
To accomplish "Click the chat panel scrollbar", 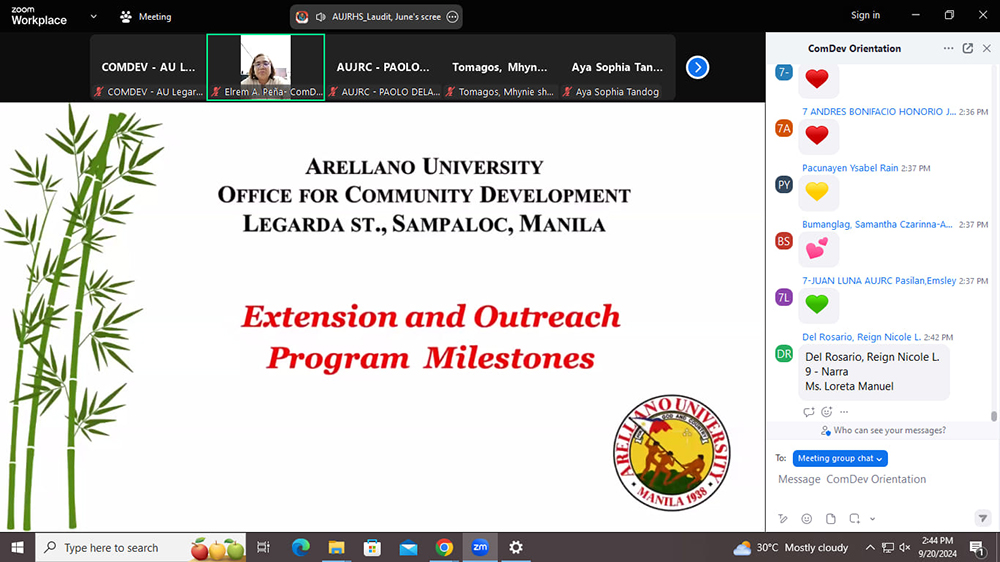I will click(994, 417).
